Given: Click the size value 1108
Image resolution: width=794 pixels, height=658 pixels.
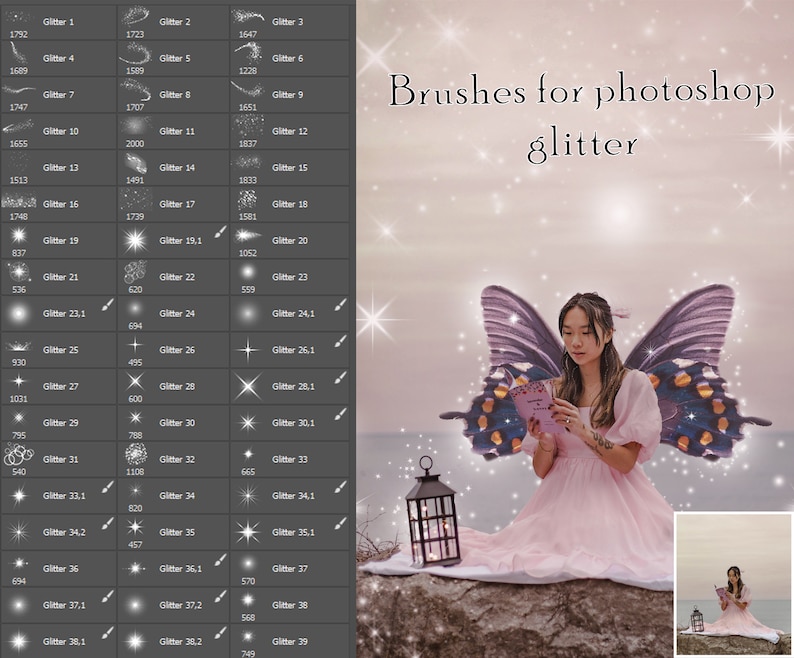Looking at the screenshot, I should coord(135,472).
